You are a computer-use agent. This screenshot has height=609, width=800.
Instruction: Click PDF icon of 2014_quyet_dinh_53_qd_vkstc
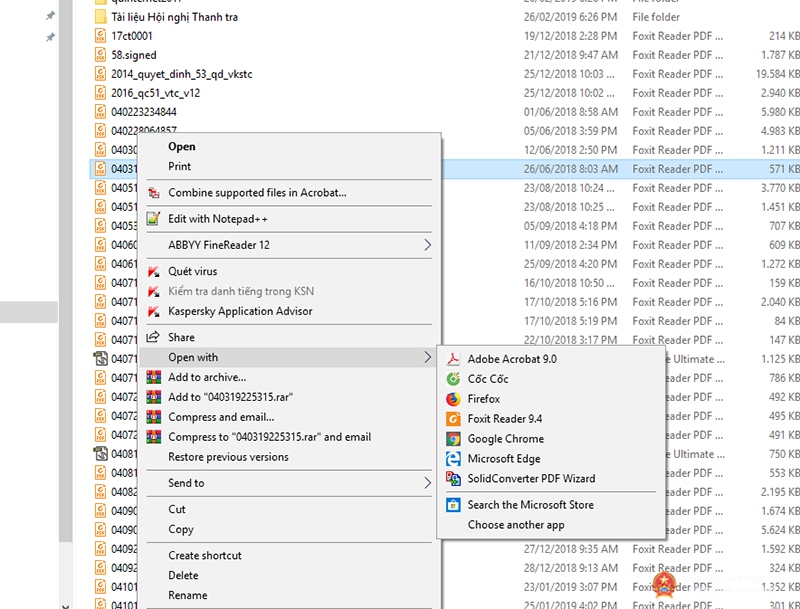point(101,74)
